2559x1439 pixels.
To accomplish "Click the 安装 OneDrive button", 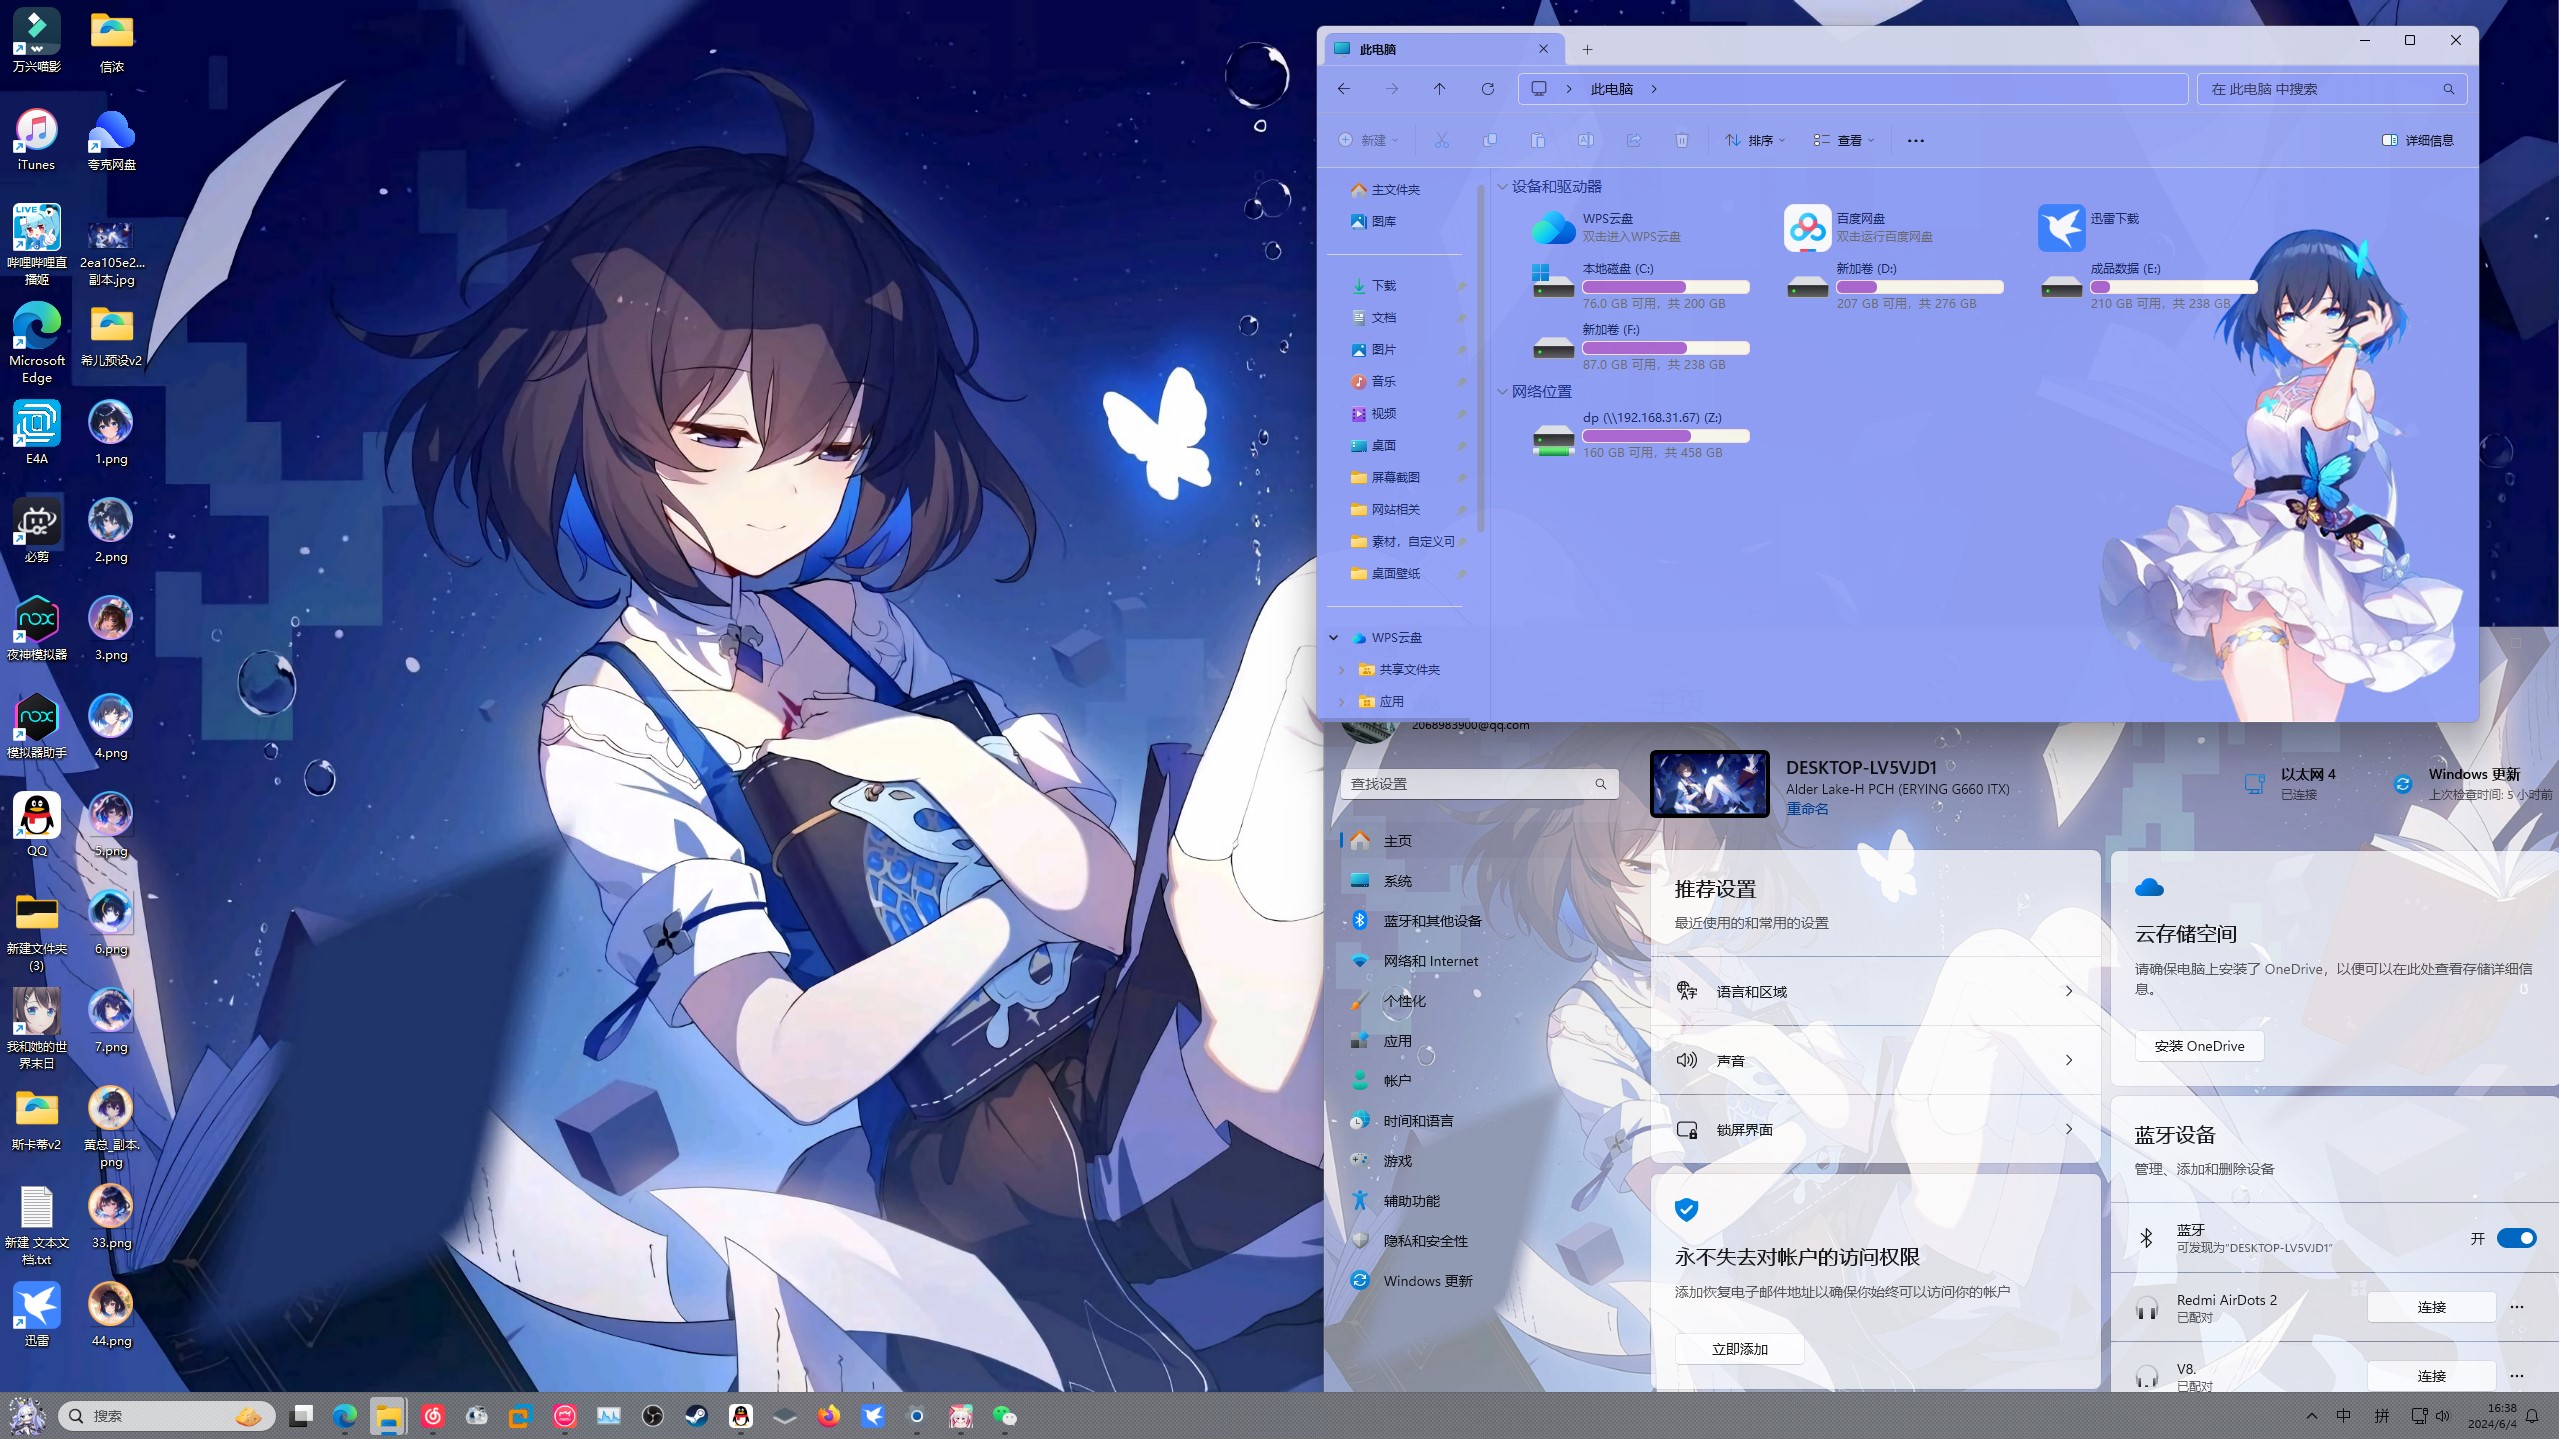I will point(2198,1046).
